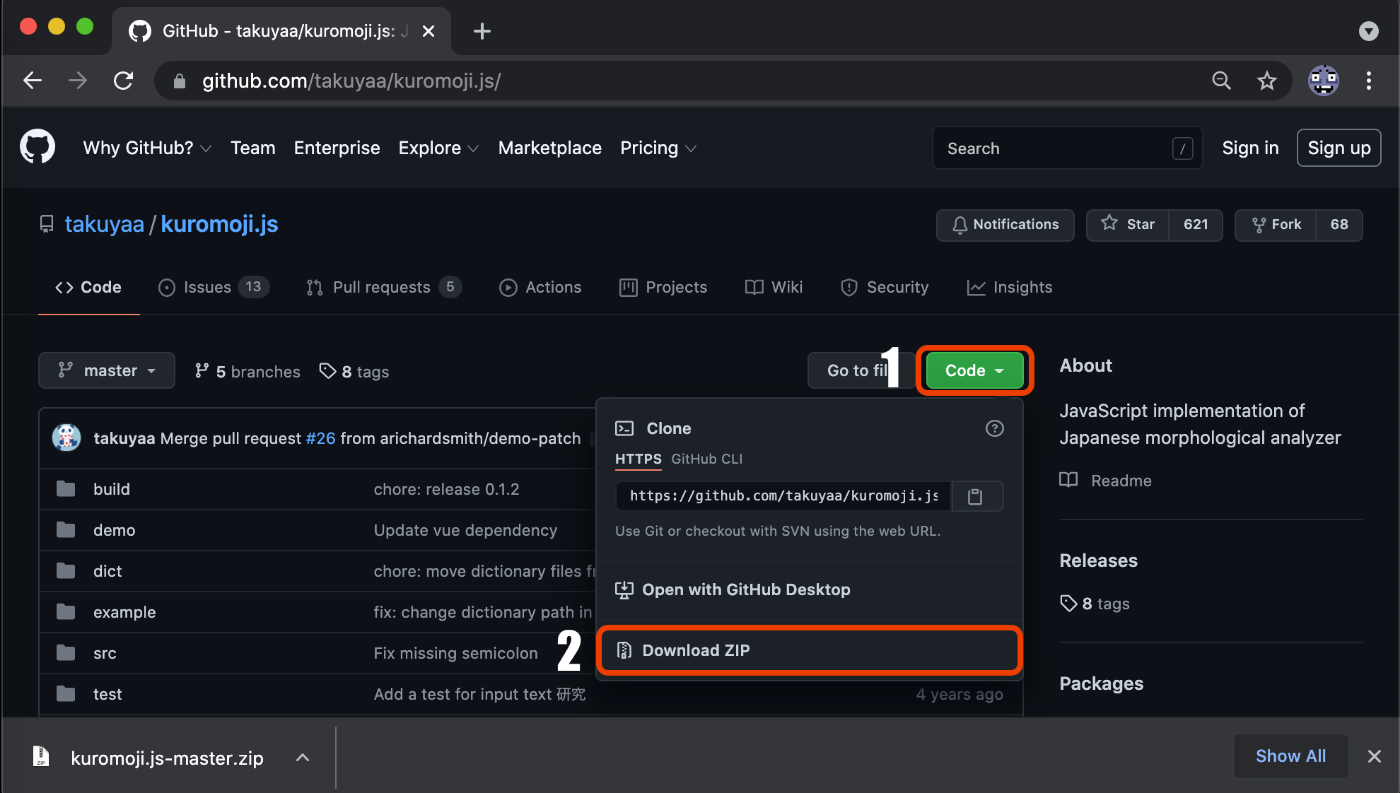Image resolution: width=1400 pixels, height=793 pixels.
Task: Open the Marketplace link
Action: [x=550, y=148]
